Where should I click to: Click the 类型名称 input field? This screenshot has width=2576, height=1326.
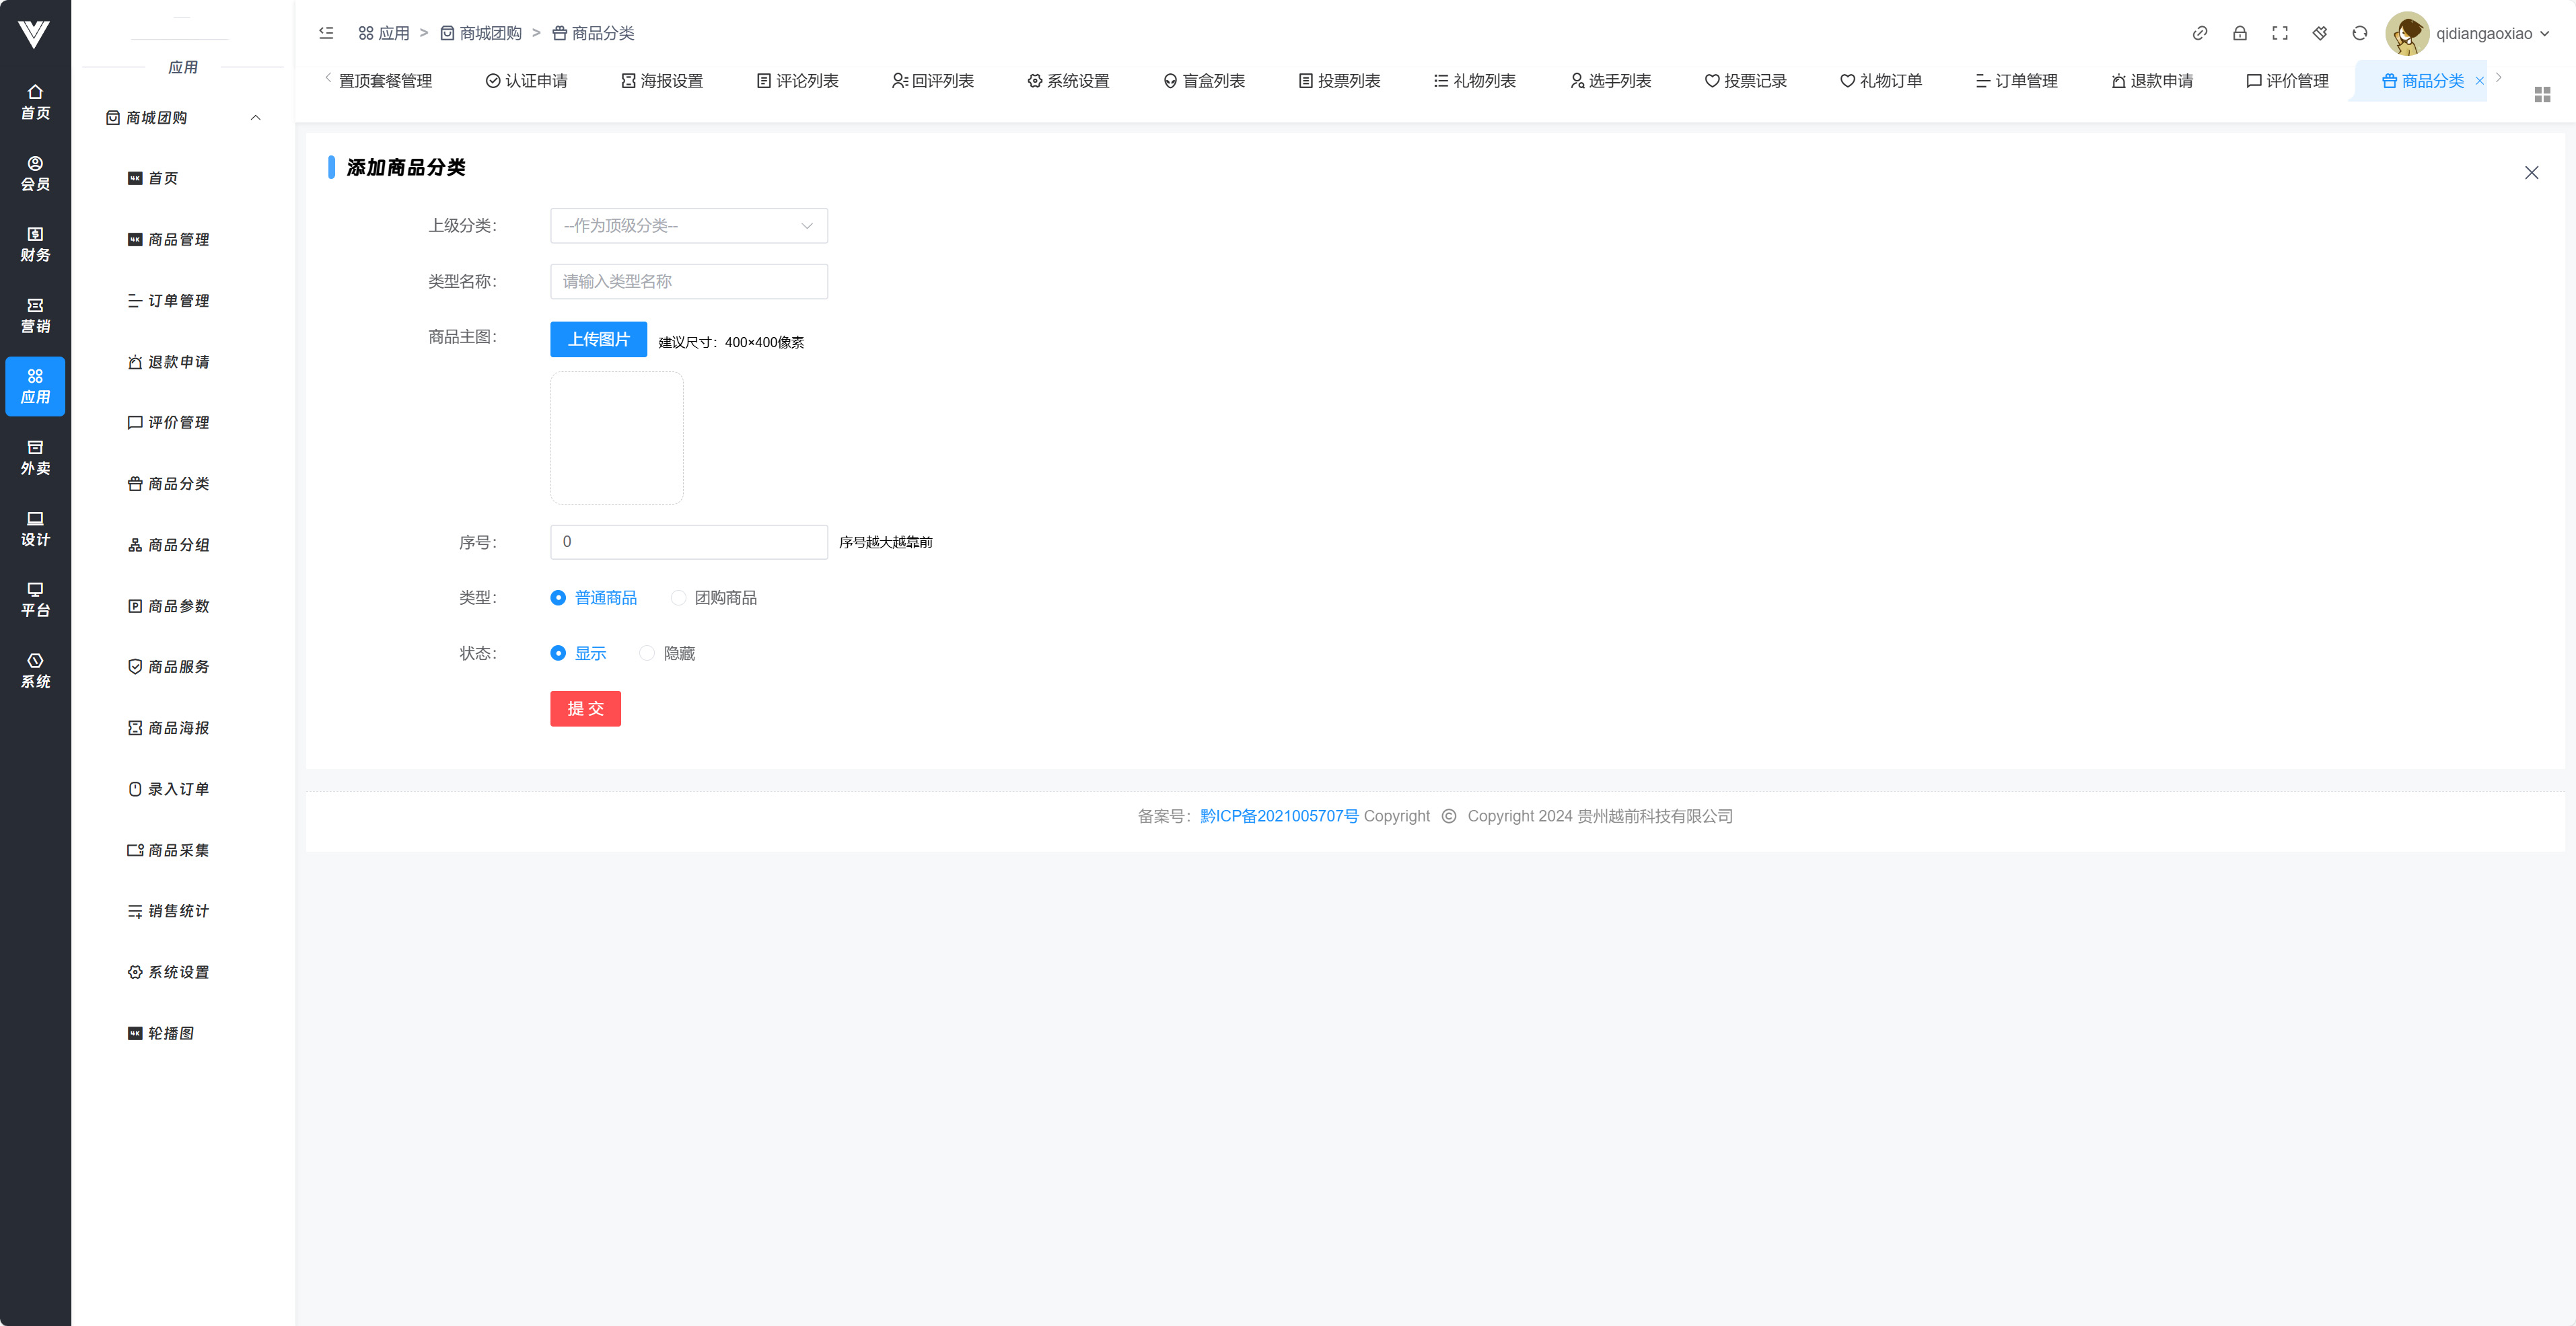point(688,282)
